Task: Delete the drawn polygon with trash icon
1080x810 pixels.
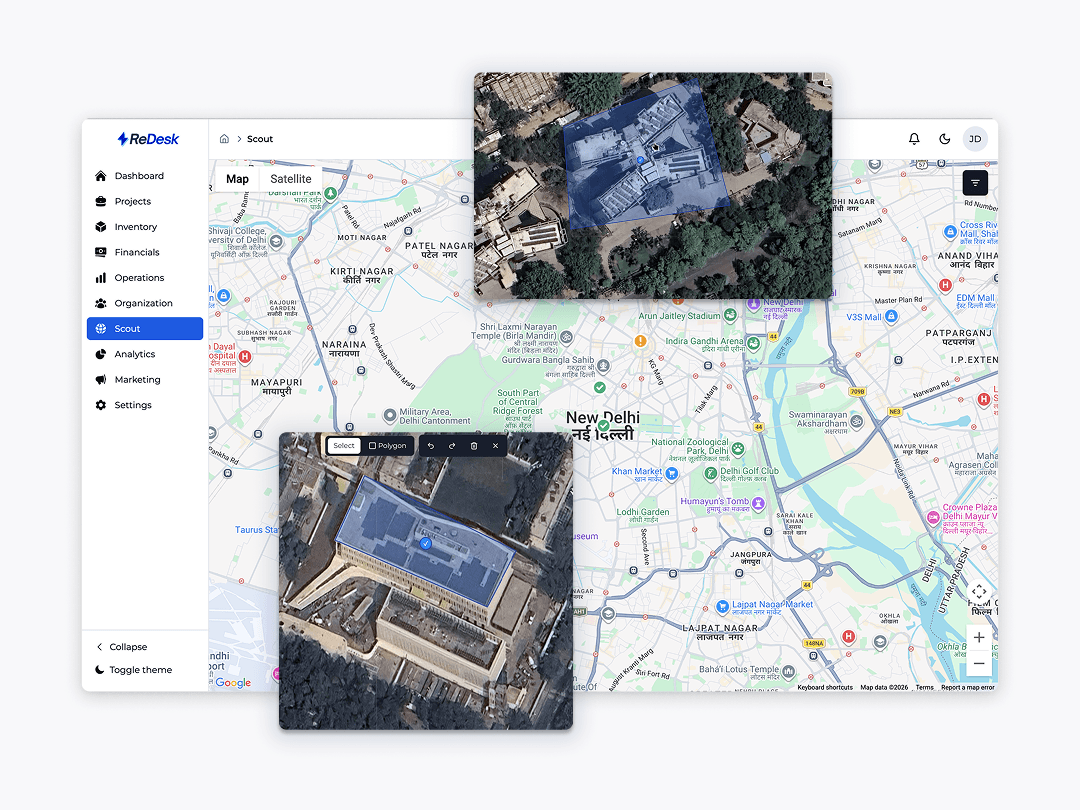Action: [x=474, y=446]
